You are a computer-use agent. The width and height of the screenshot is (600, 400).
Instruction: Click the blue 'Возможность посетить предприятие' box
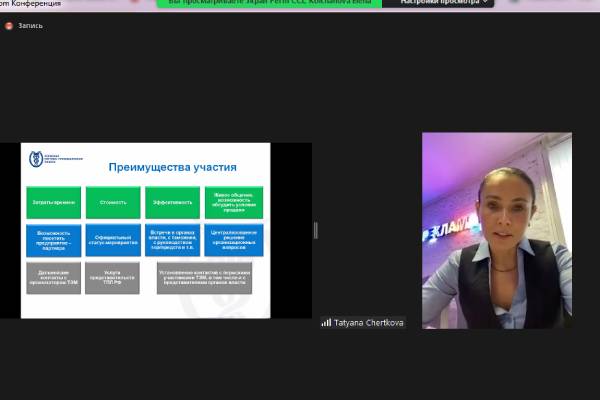point(54,240)
